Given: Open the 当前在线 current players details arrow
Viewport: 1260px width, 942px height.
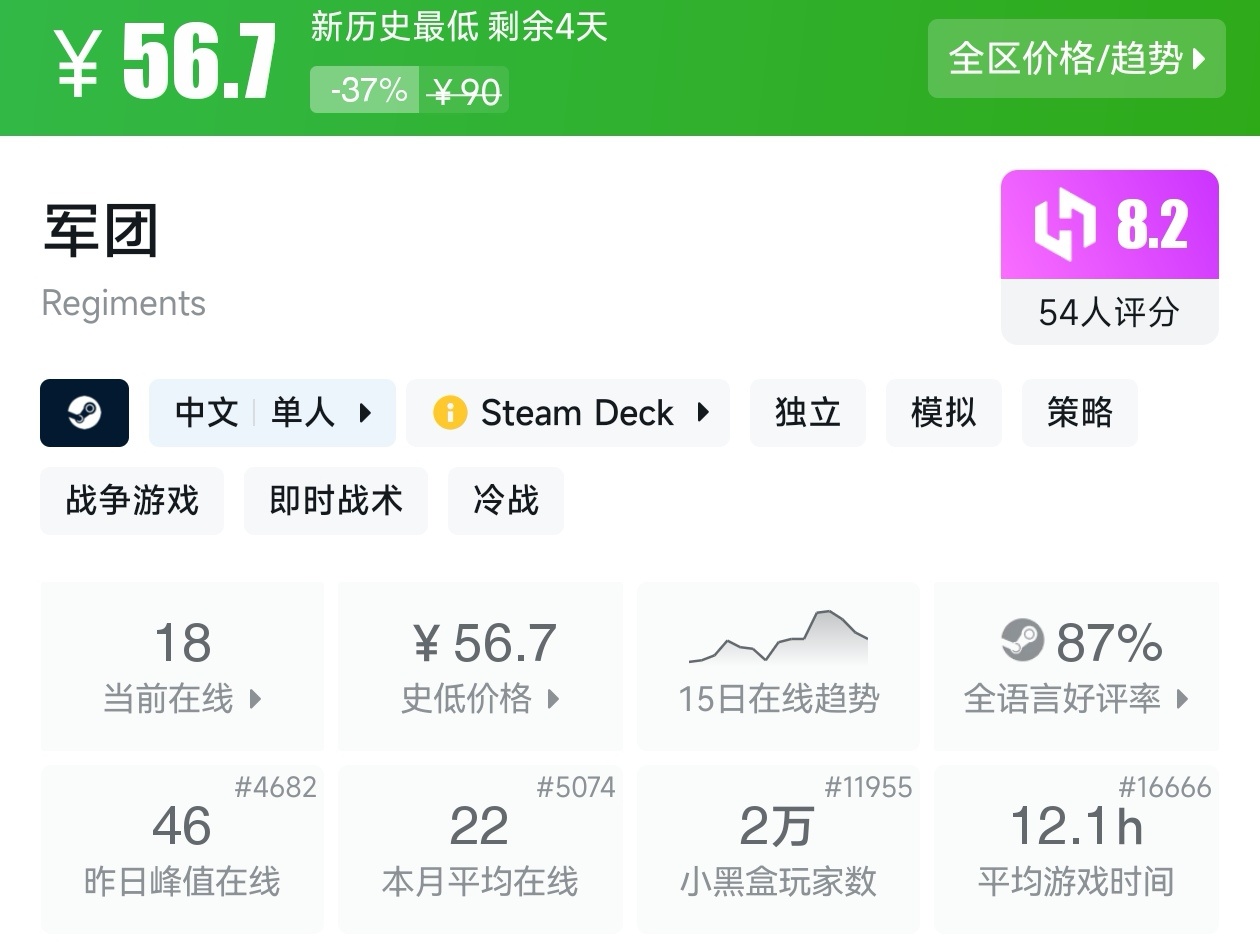Looking at the screenshot, I should 255,699.
